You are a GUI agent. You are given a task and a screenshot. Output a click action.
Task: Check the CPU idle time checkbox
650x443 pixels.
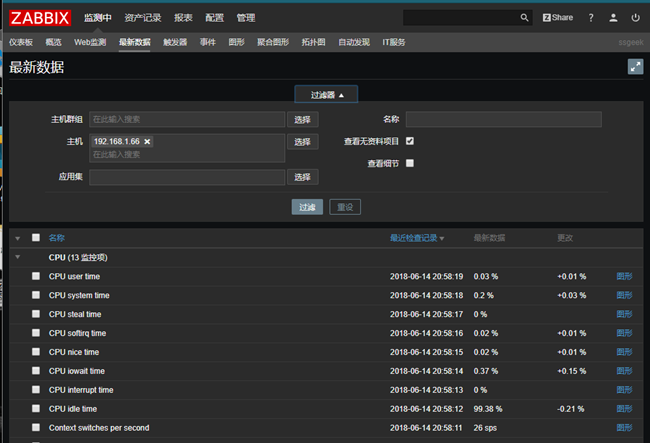tap(36, 409)
